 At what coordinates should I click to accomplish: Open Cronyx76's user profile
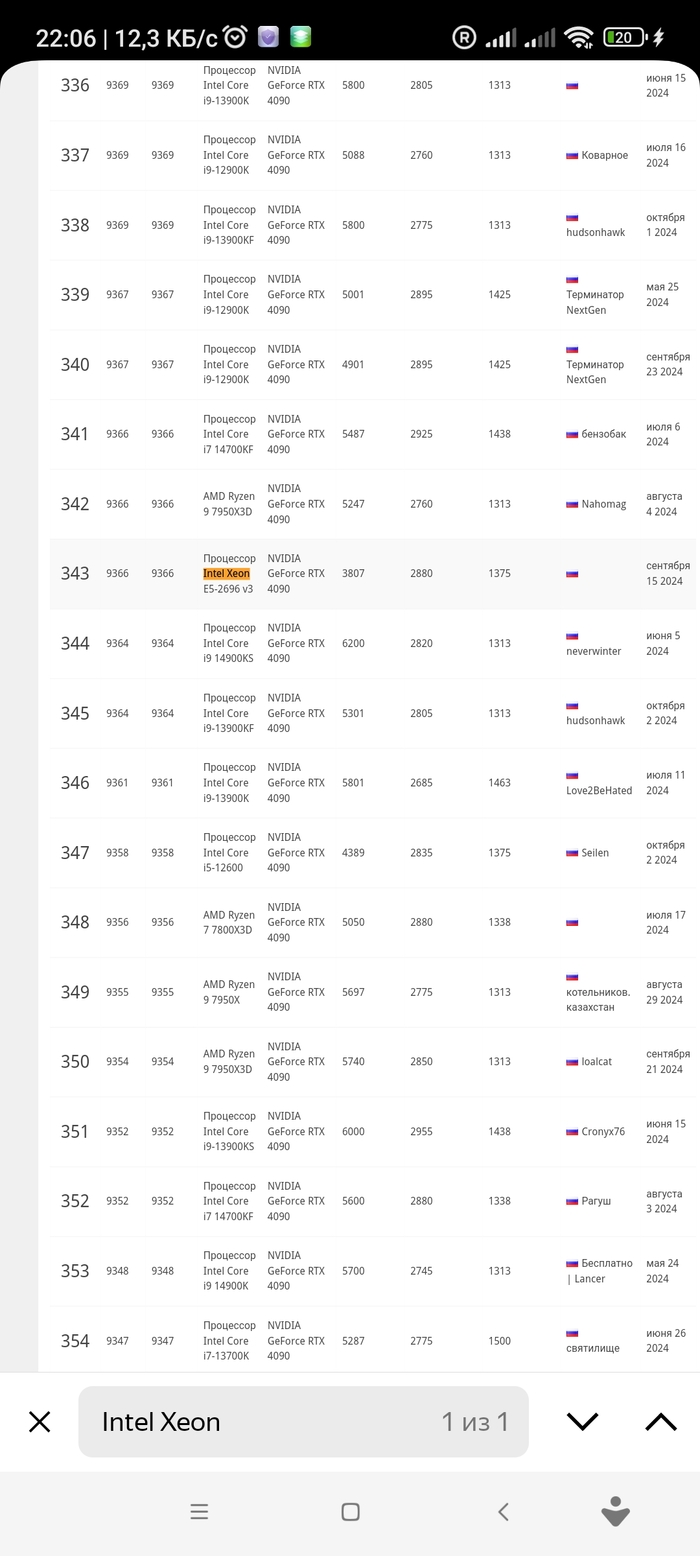602,1132
